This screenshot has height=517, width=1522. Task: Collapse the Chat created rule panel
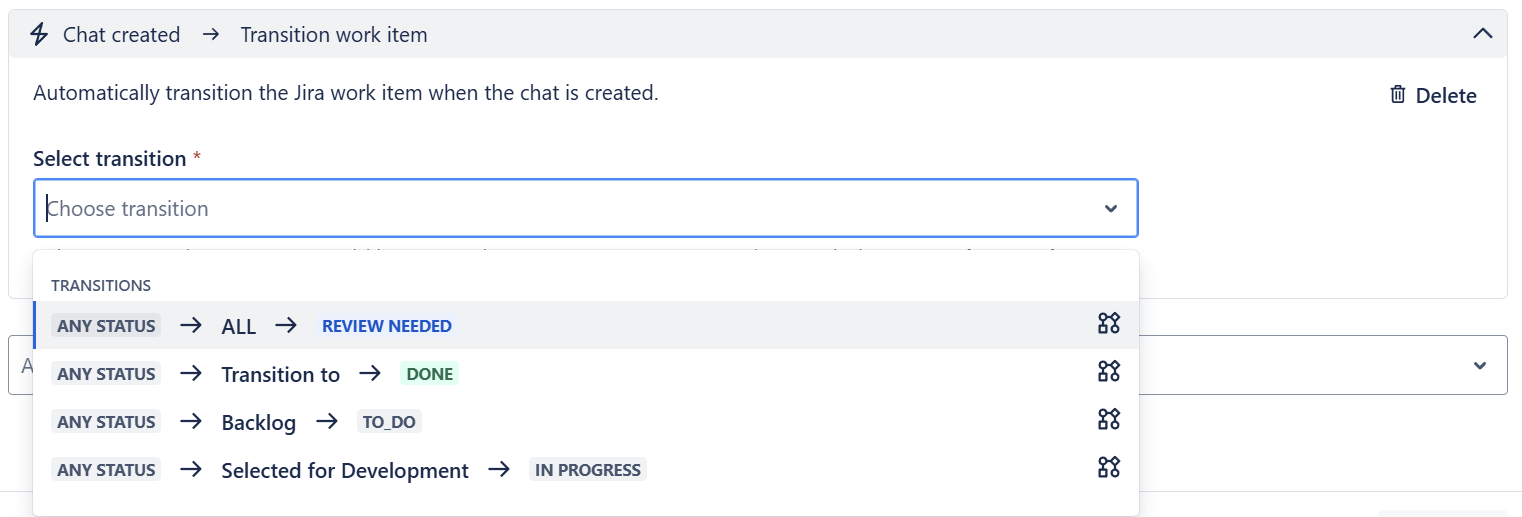click(1482, 34)
